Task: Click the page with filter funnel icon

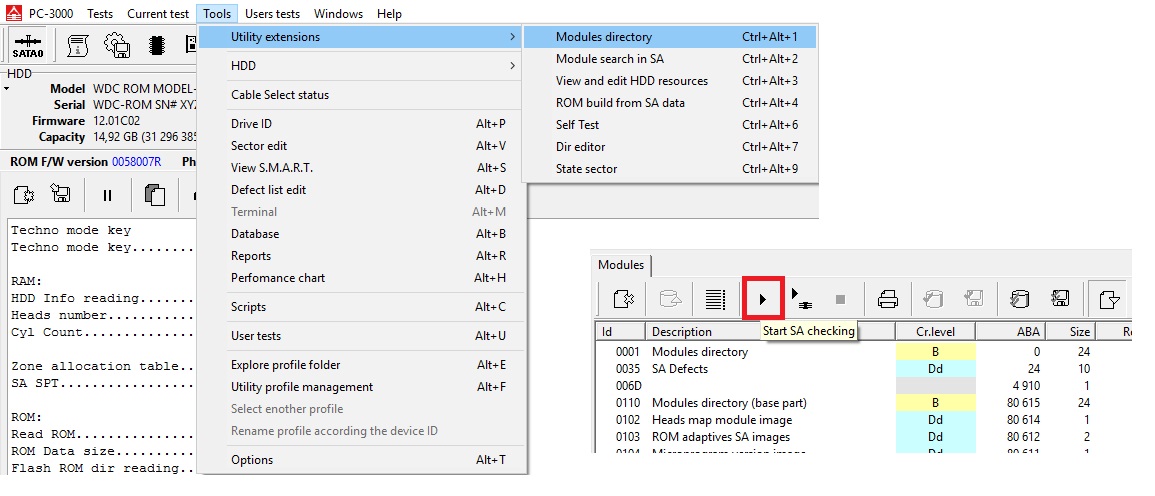Action: click(1109, 299)
